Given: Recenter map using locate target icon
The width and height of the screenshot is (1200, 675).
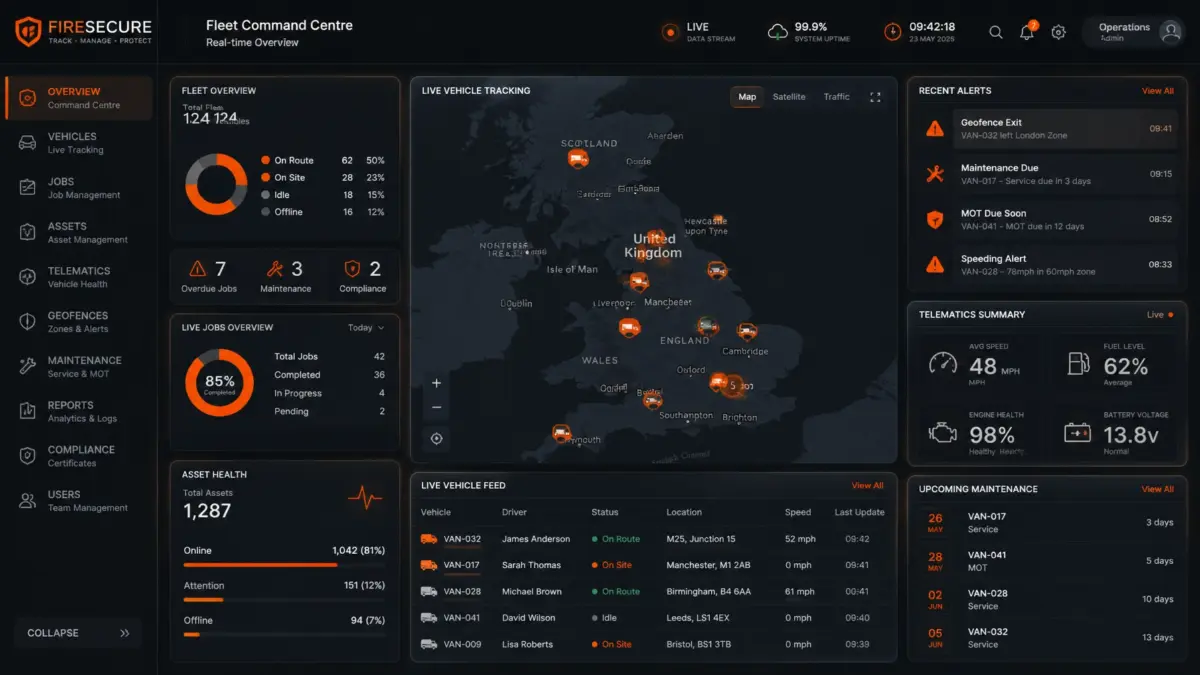Looking at the screenshot, I should 437,438.
